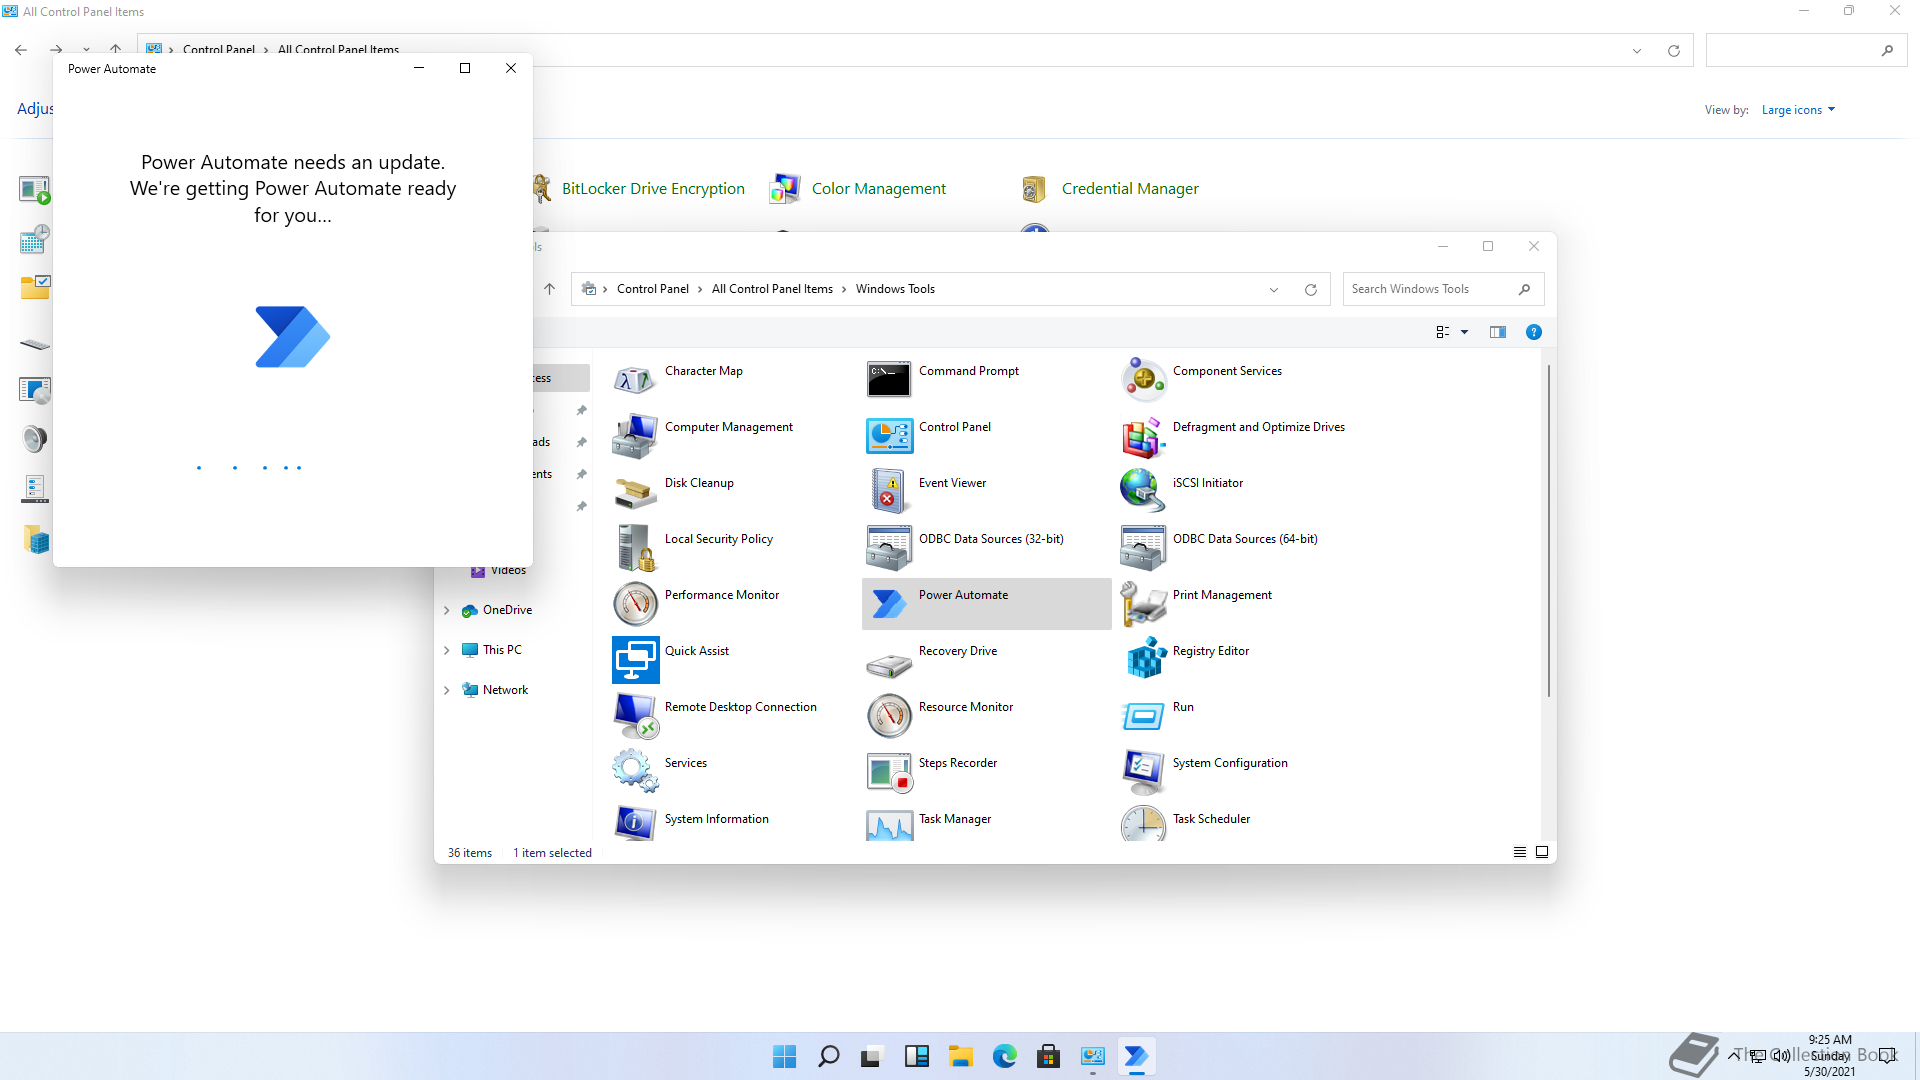Expand the OneDrive tree node
This screenshot has height=1080, width=1920.
(447, 610)
